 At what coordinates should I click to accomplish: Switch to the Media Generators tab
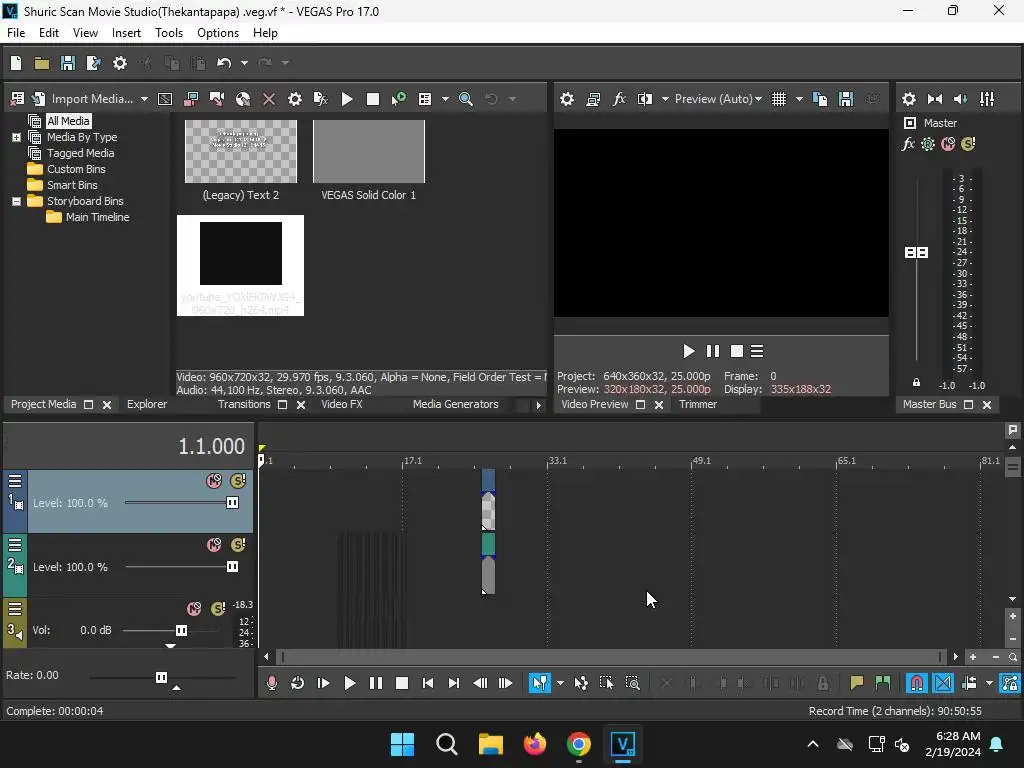click(x=455, y=404)
